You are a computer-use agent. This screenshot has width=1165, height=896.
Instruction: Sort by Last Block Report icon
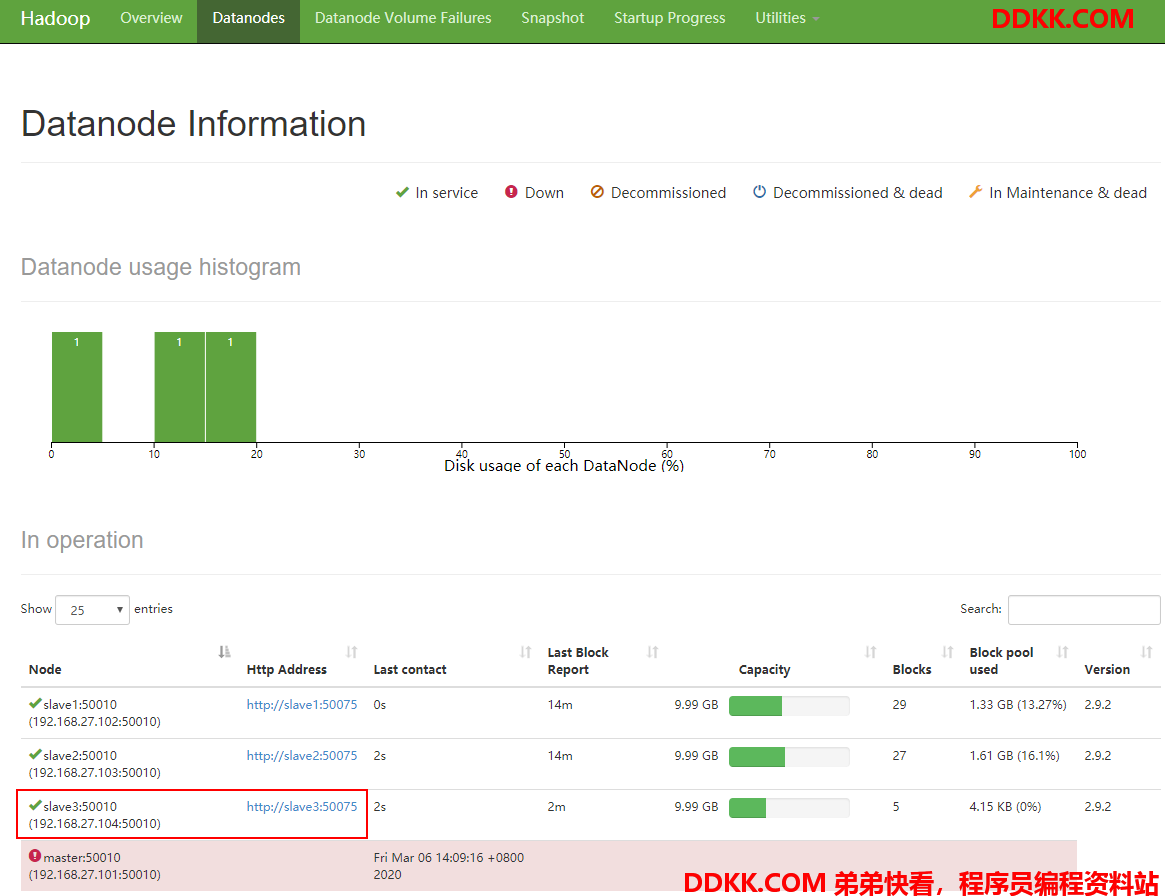tap(652, 652)
